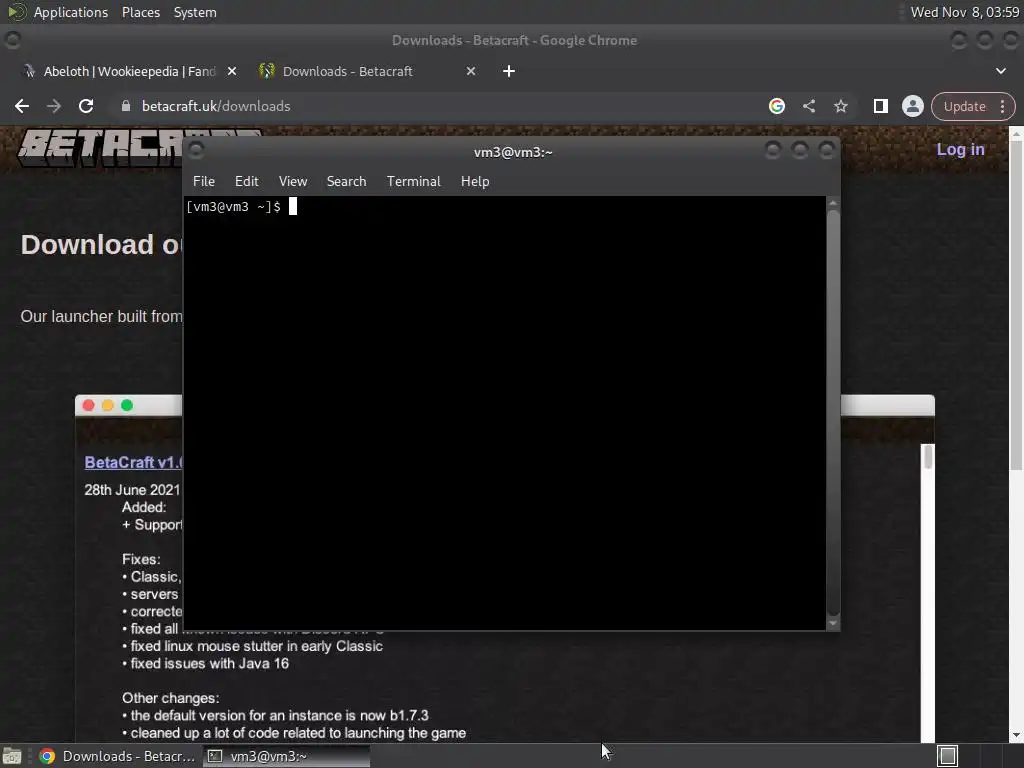Click the terminal vertical scrollbar
This screenshot has width=1024, height=768.
(x=833, y=413)
